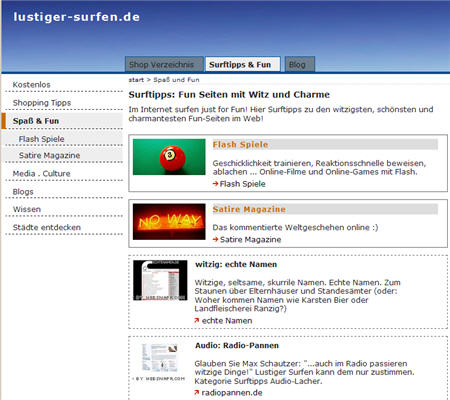Click the Radio-Pannen website thumbnail
Viewport: 450px width, 400px height.
(x=160, y=362)
